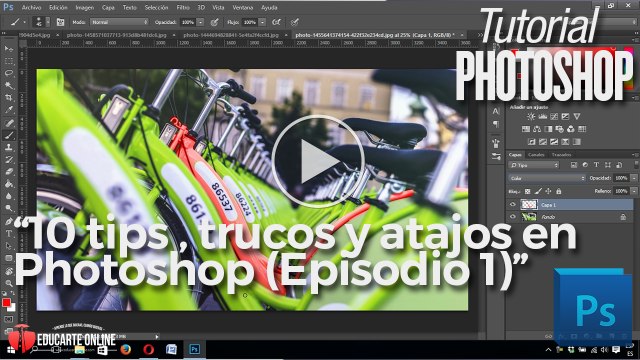
Task: Open the Flujo slider arrow
Action: 262,22
